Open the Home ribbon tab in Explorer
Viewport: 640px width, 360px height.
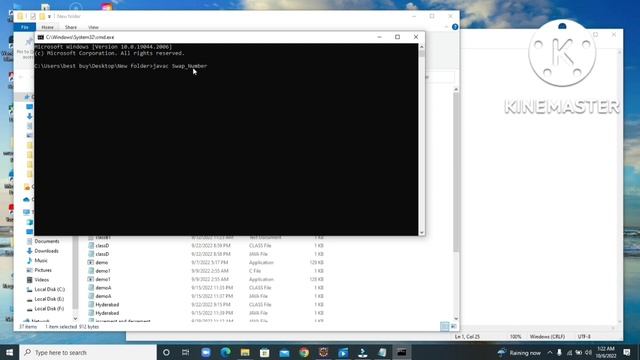[x=47, y=27]
